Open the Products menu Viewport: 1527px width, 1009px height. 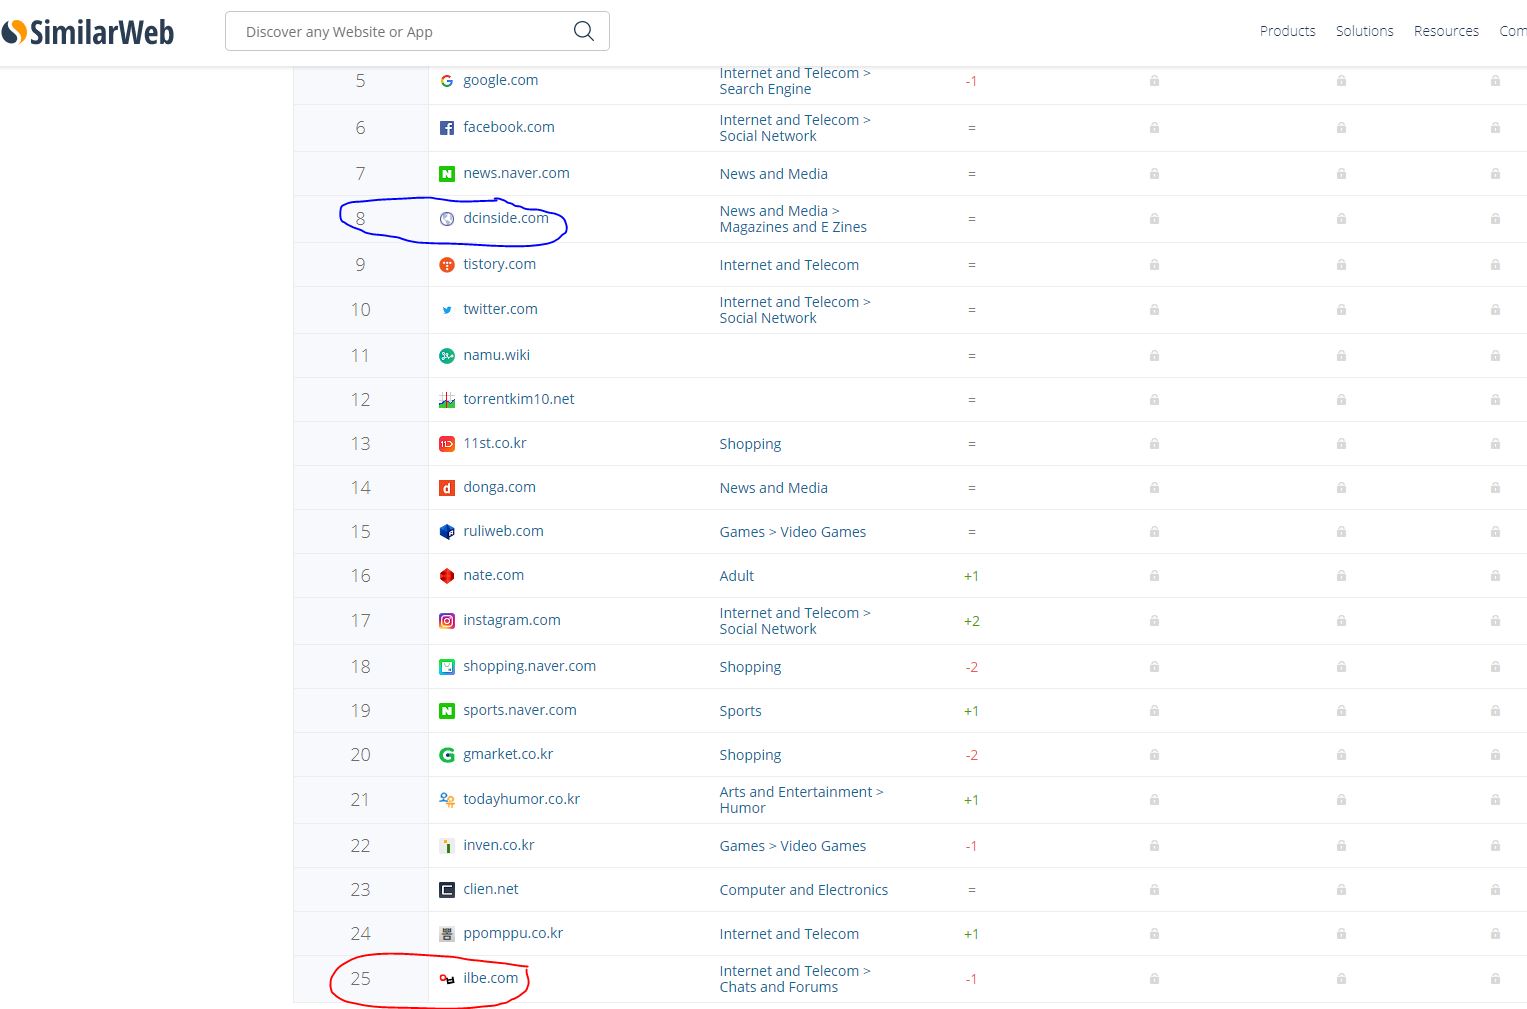(1287, 31)
